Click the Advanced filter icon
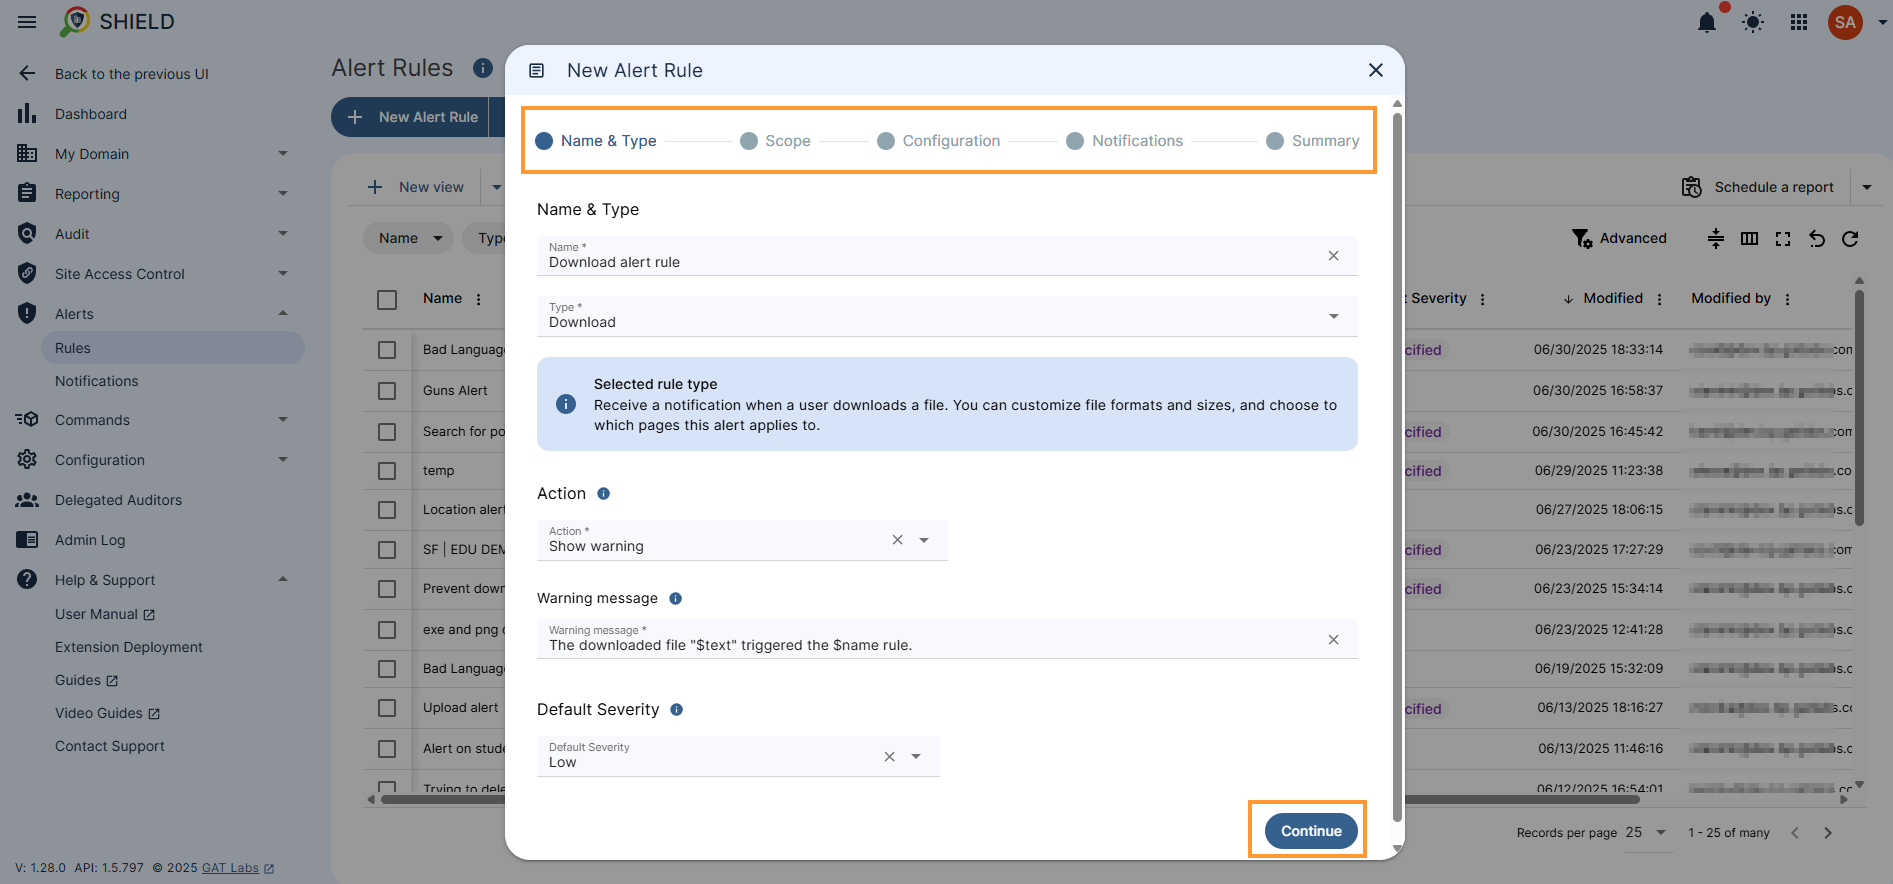The height and width of the screenshot is (884, 1893). pyautogui.click(x=1582, y=238)
